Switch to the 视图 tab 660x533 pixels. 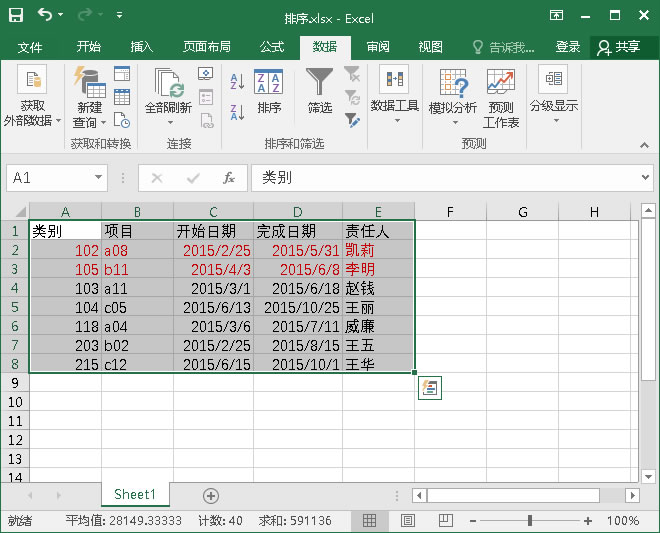pyautogui.click(x=431, y=47)
